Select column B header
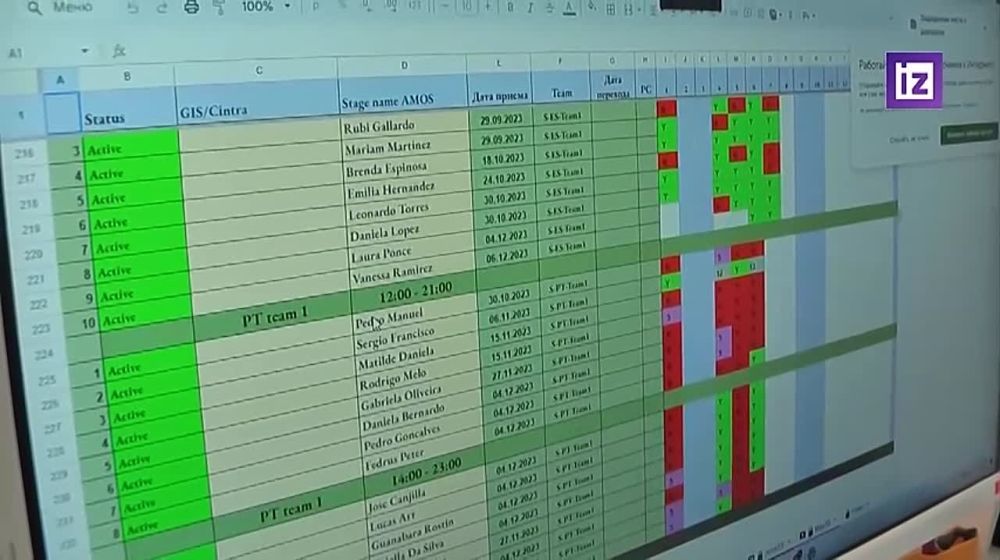Viewport: 1000px width, 560px height. (x=127, y=77)
